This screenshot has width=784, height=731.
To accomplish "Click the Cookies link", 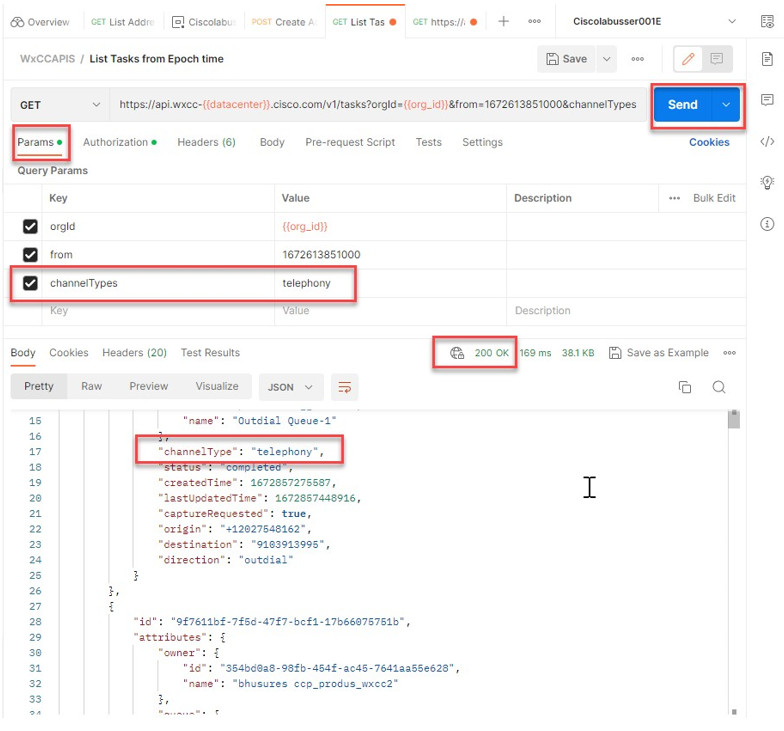I will point(709,142).
